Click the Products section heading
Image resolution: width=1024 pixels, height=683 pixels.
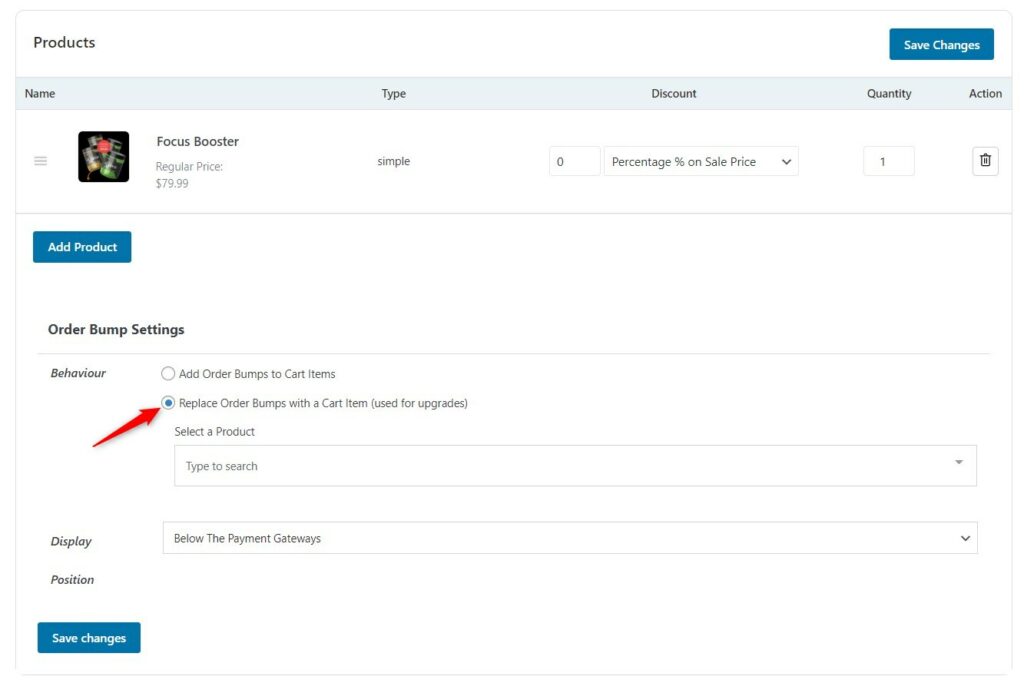[64, 42]
